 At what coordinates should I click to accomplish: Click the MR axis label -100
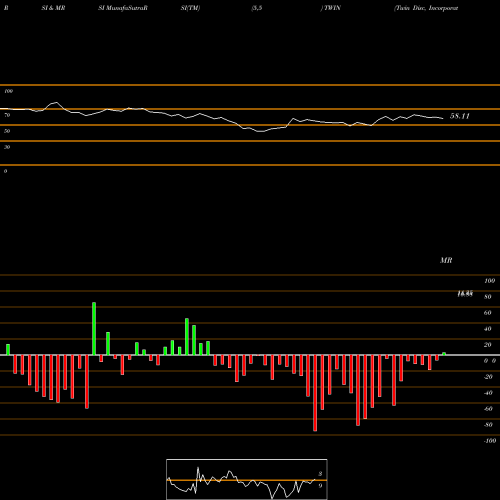click(490, 441)
